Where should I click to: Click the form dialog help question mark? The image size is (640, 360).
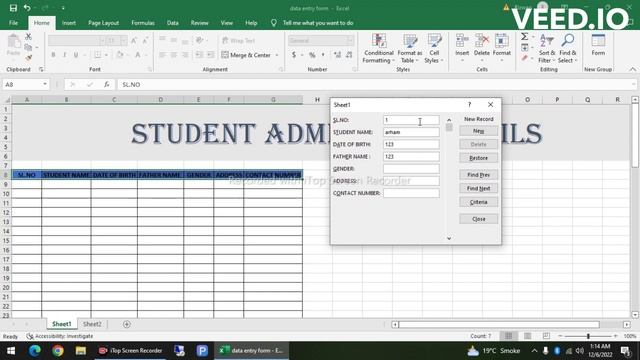point(469,105)
